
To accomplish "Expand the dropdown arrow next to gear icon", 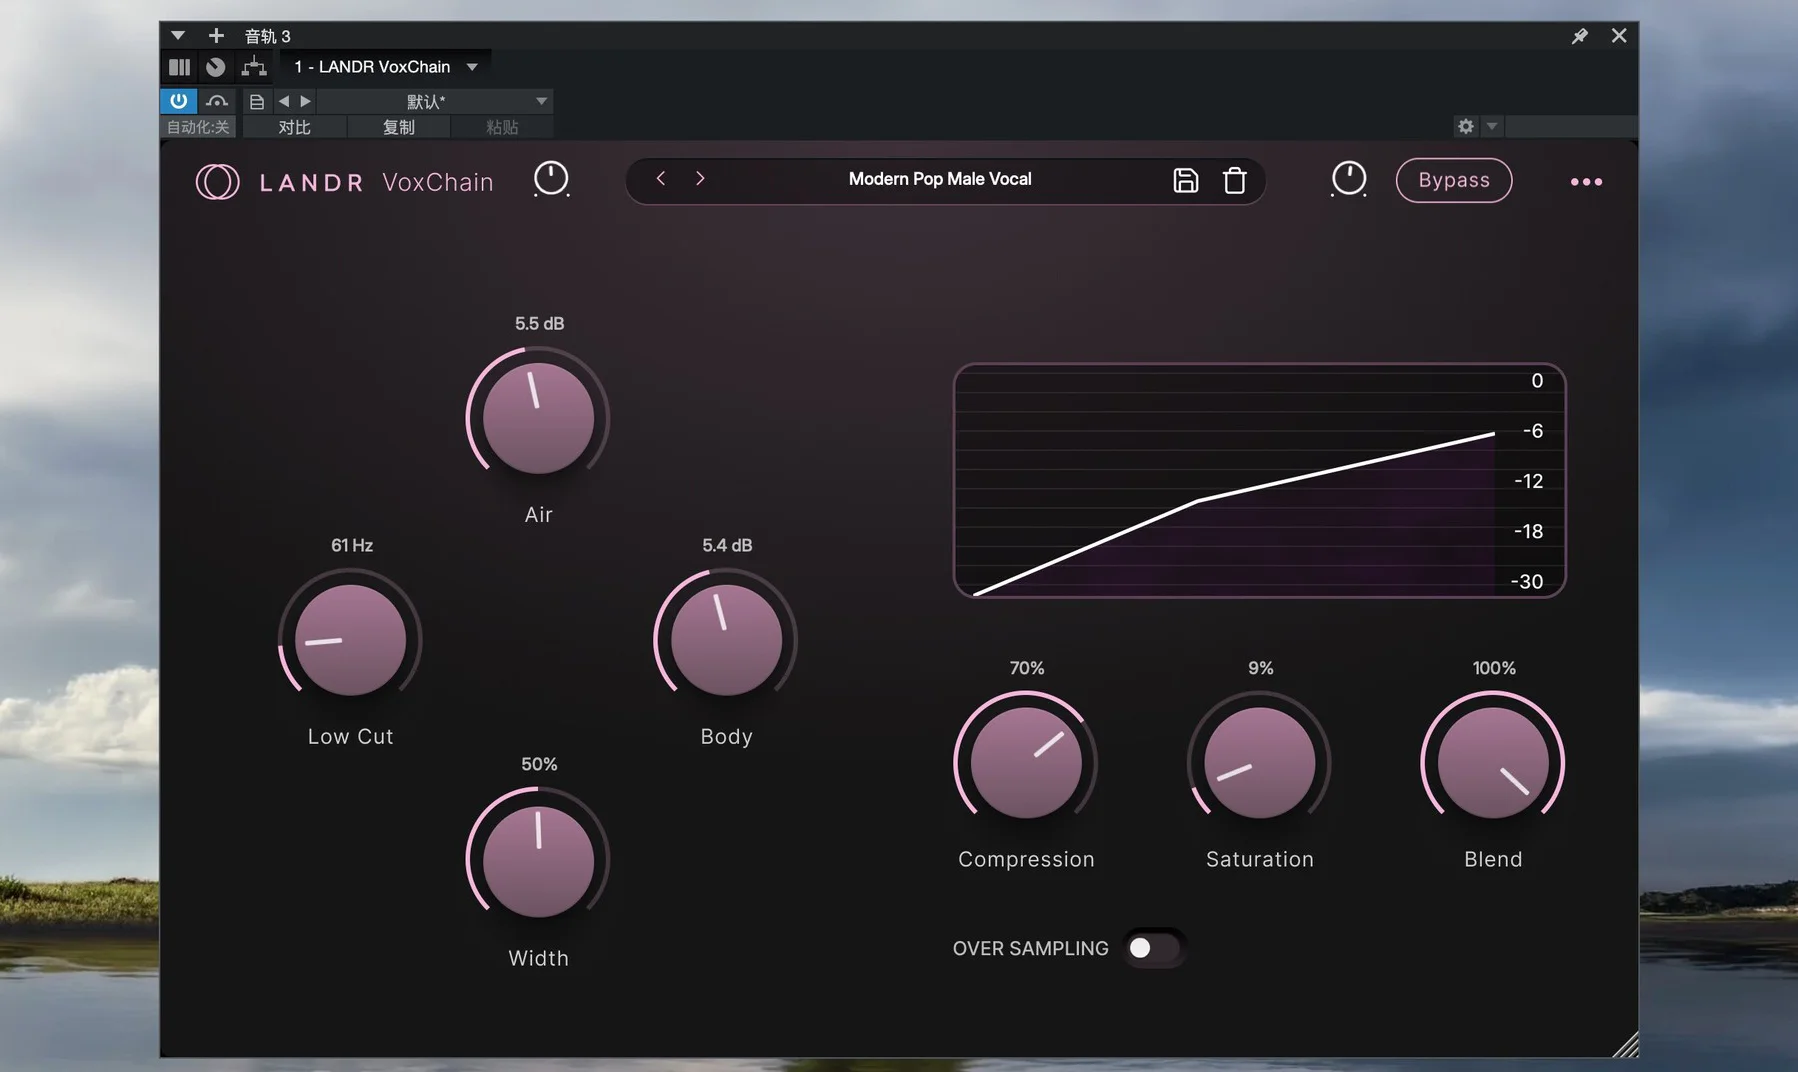I will 1491,126.
